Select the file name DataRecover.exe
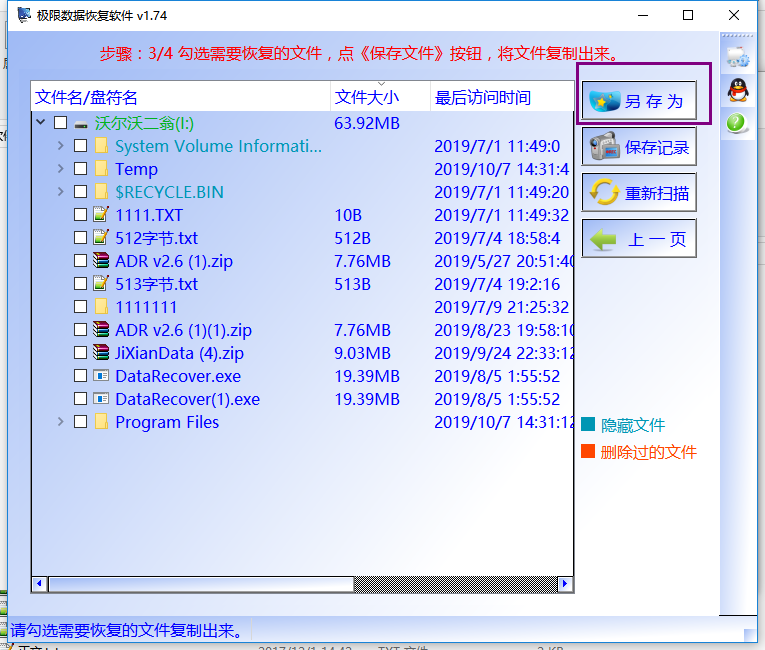The height and width of the screenshot is (650, 765). coord(178,376)
